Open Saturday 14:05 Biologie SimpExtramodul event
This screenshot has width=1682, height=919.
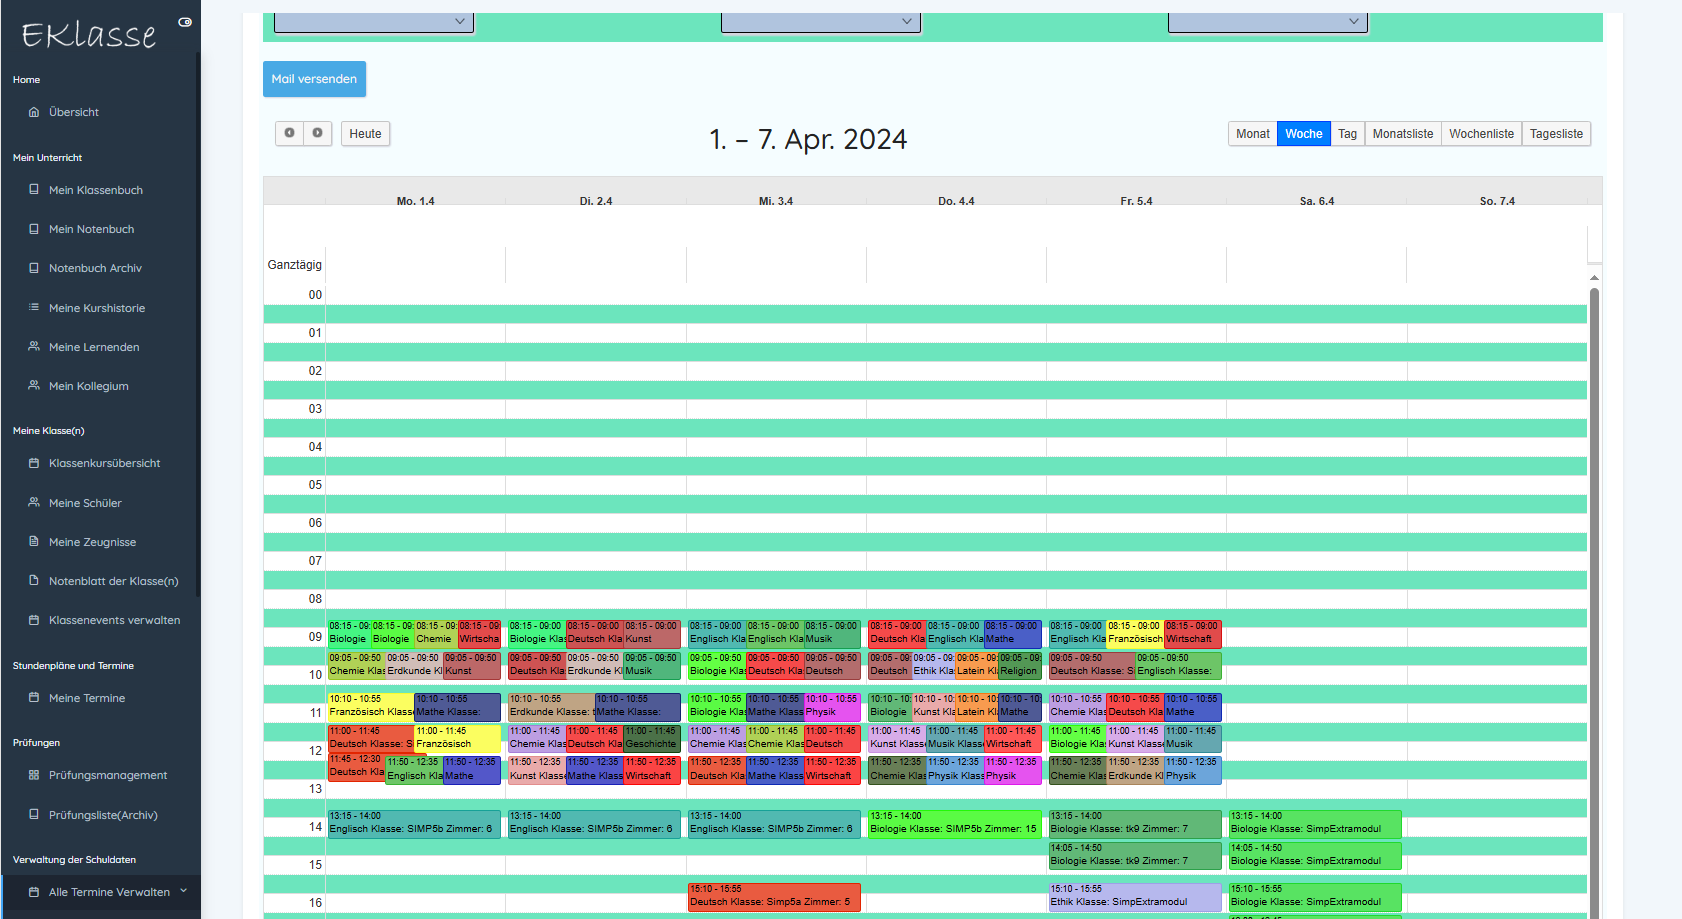[x=1315, y=855]
